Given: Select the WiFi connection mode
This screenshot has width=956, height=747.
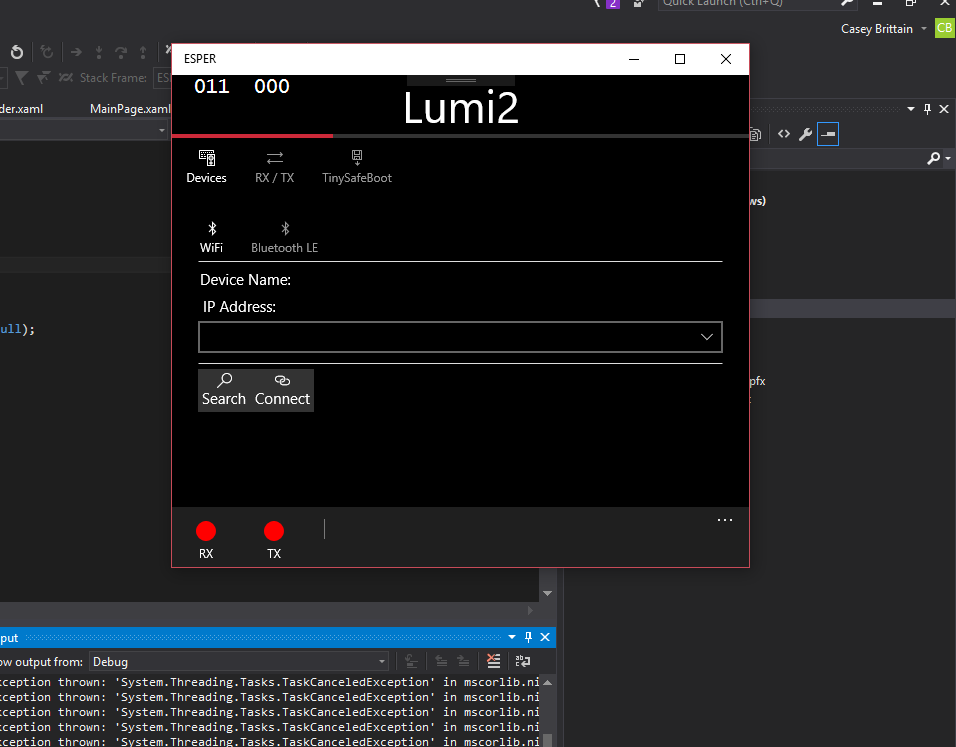Looking at the screenshot, I should [x=211, y=237].
